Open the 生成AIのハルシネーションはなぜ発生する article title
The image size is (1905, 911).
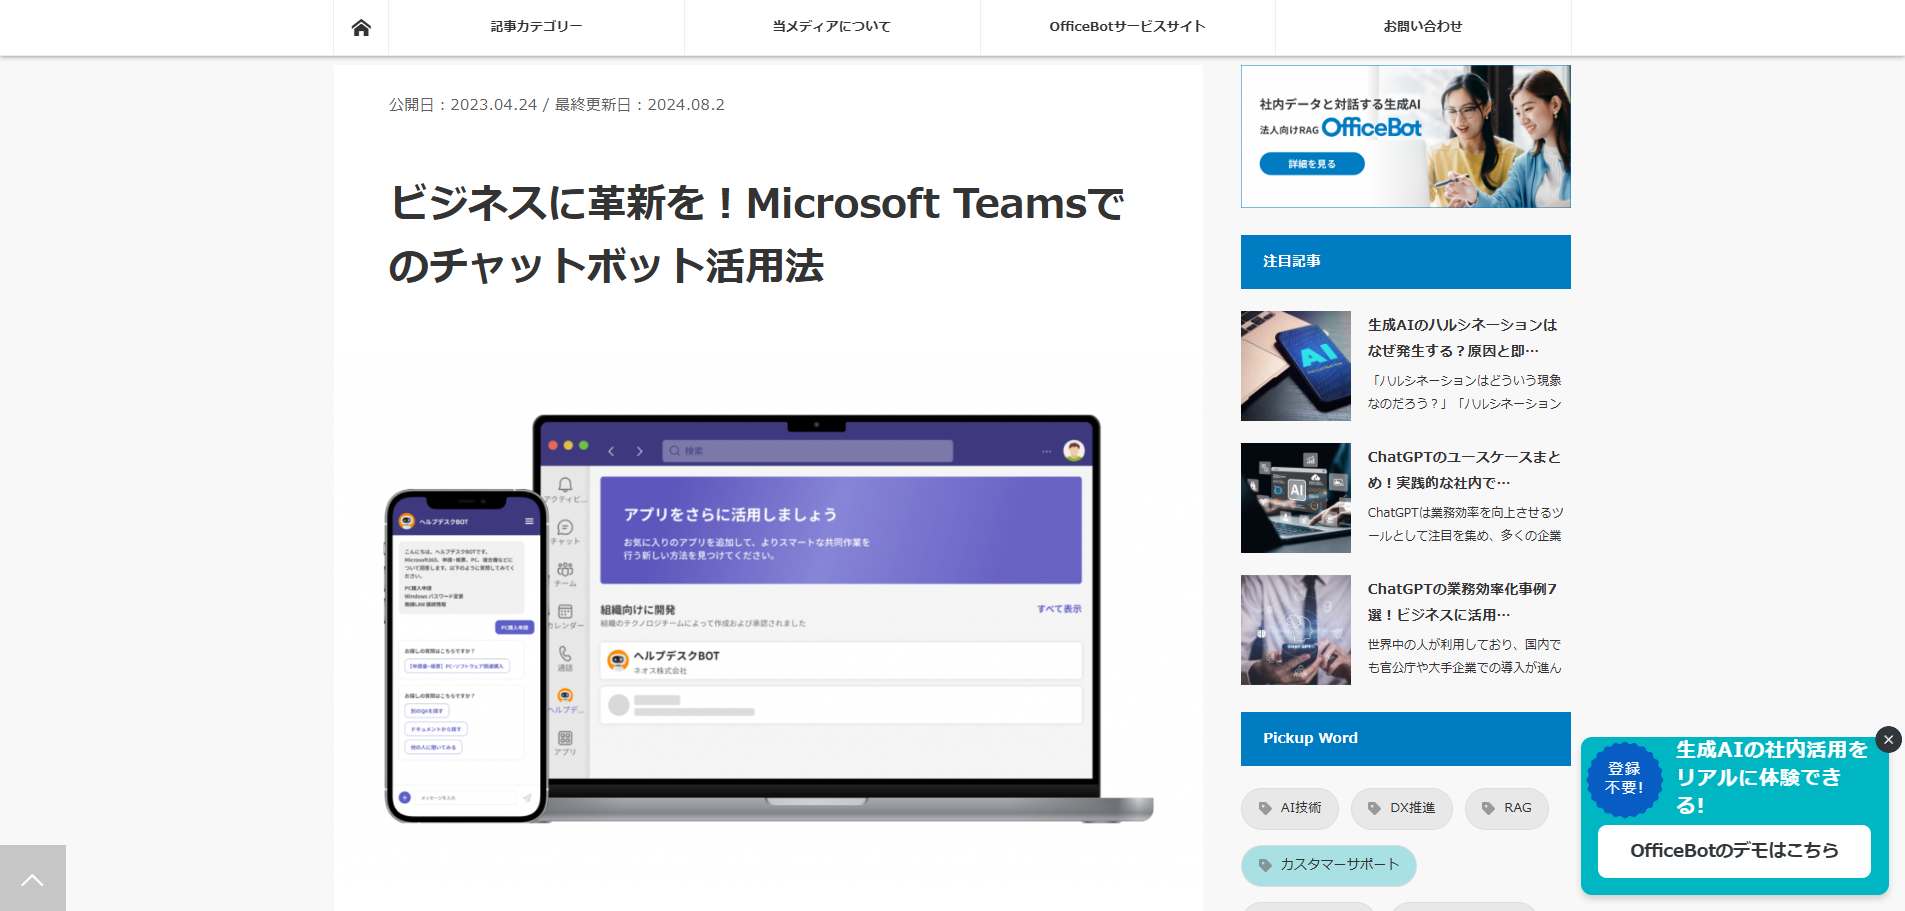1463,338
